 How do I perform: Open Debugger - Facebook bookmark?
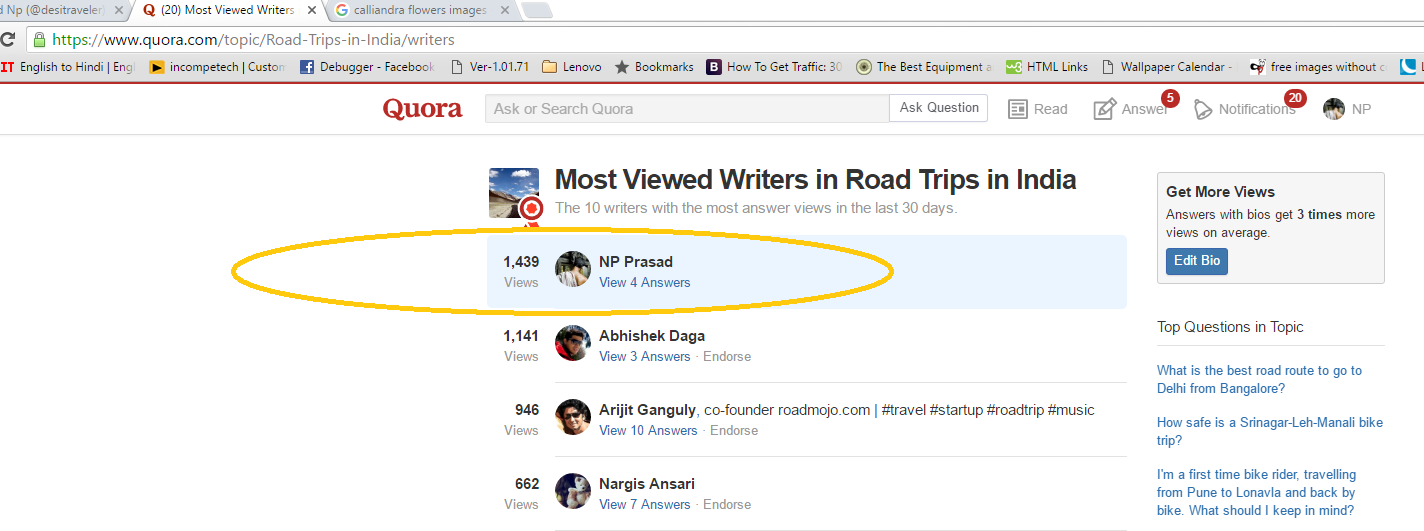click(x=367, y=67)
